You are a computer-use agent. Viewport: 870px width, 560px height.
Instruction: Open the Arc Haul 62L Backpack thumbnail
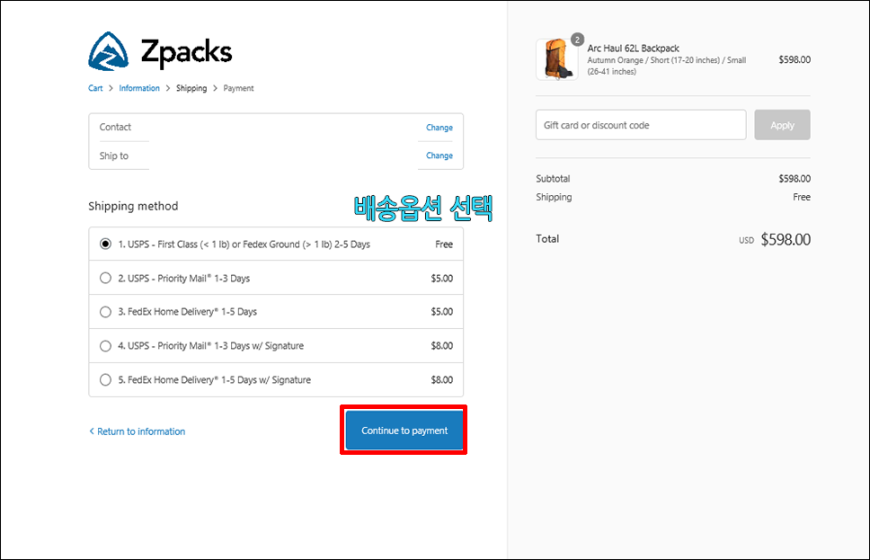click(557, 59)
